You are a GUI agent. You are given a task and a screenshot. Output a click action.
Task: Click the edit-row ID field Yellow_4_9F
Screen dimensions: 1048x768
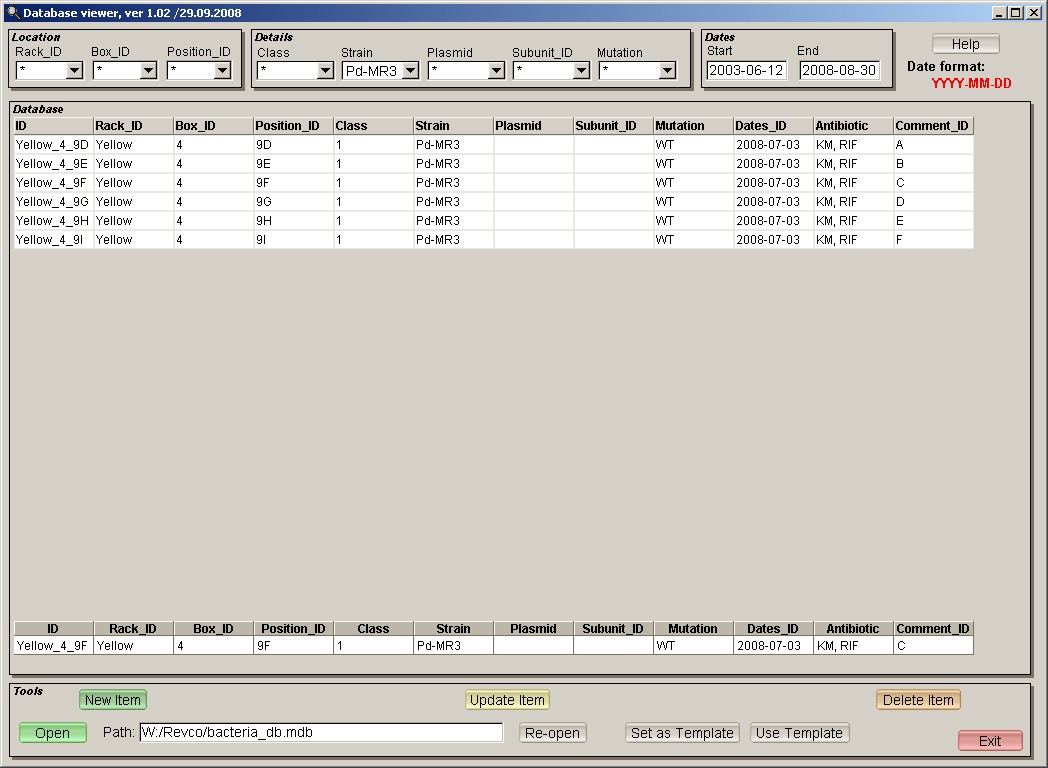pos(53,646)
